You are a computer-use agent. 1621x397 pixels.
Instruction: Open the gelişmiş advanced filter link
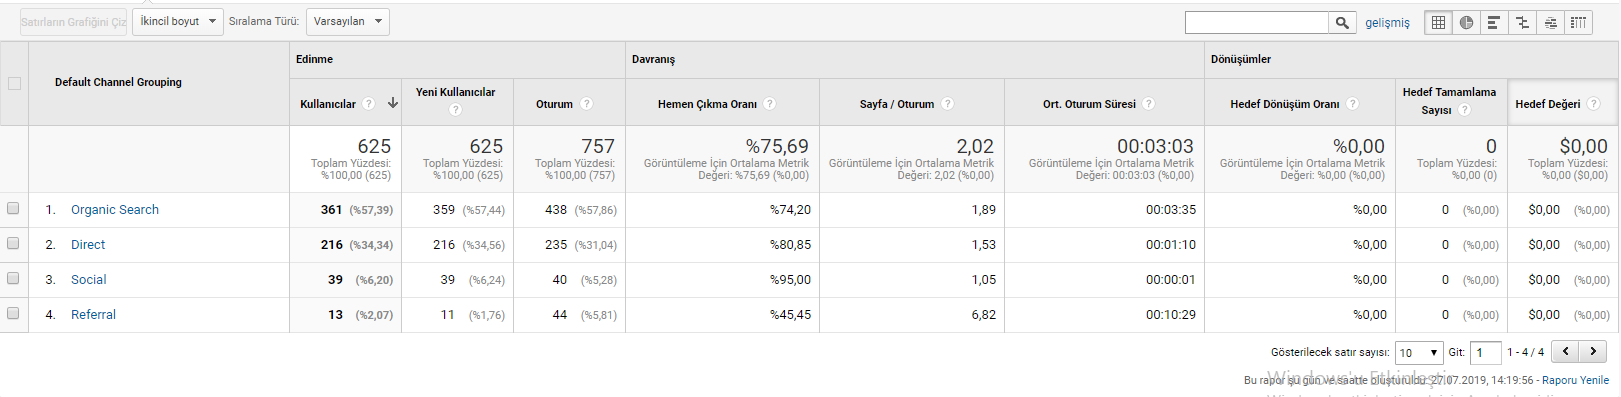click(x=1387, y=23)
